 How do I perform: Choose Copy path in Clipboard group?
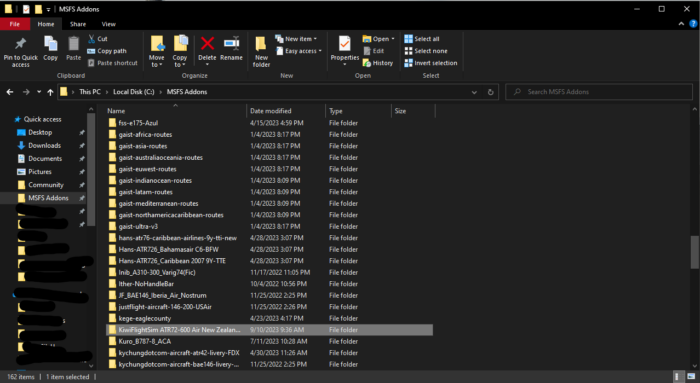pyautogui.click(x=107, y=51)
